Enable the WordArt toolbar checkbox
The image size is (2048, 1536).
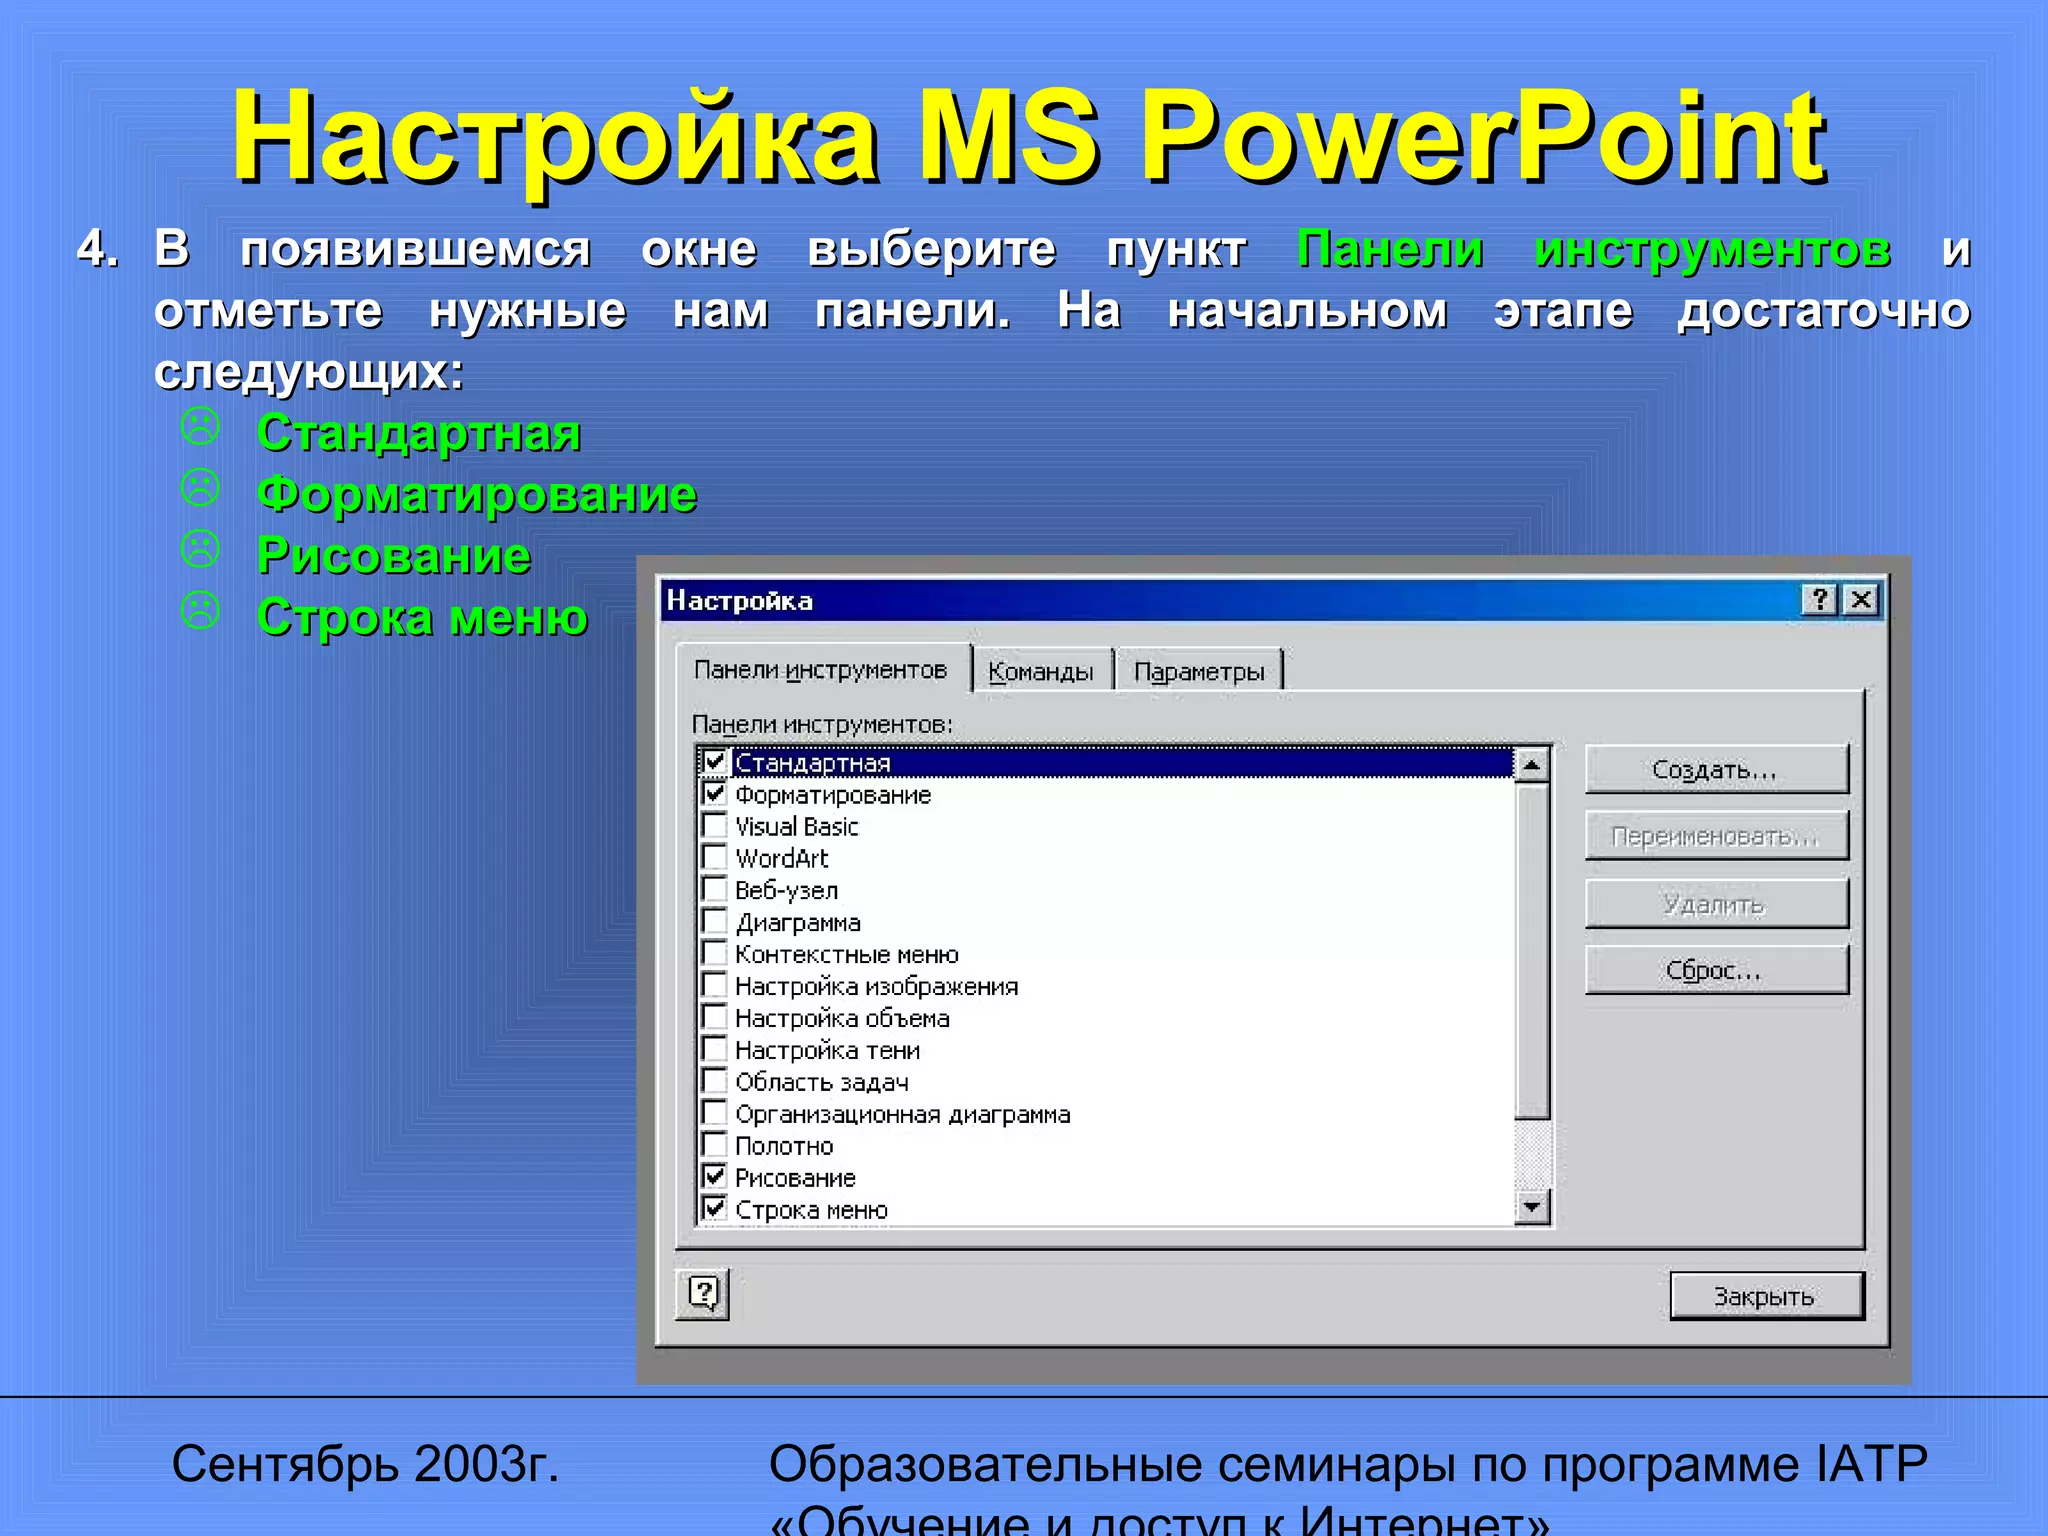[x=714, y=858]
